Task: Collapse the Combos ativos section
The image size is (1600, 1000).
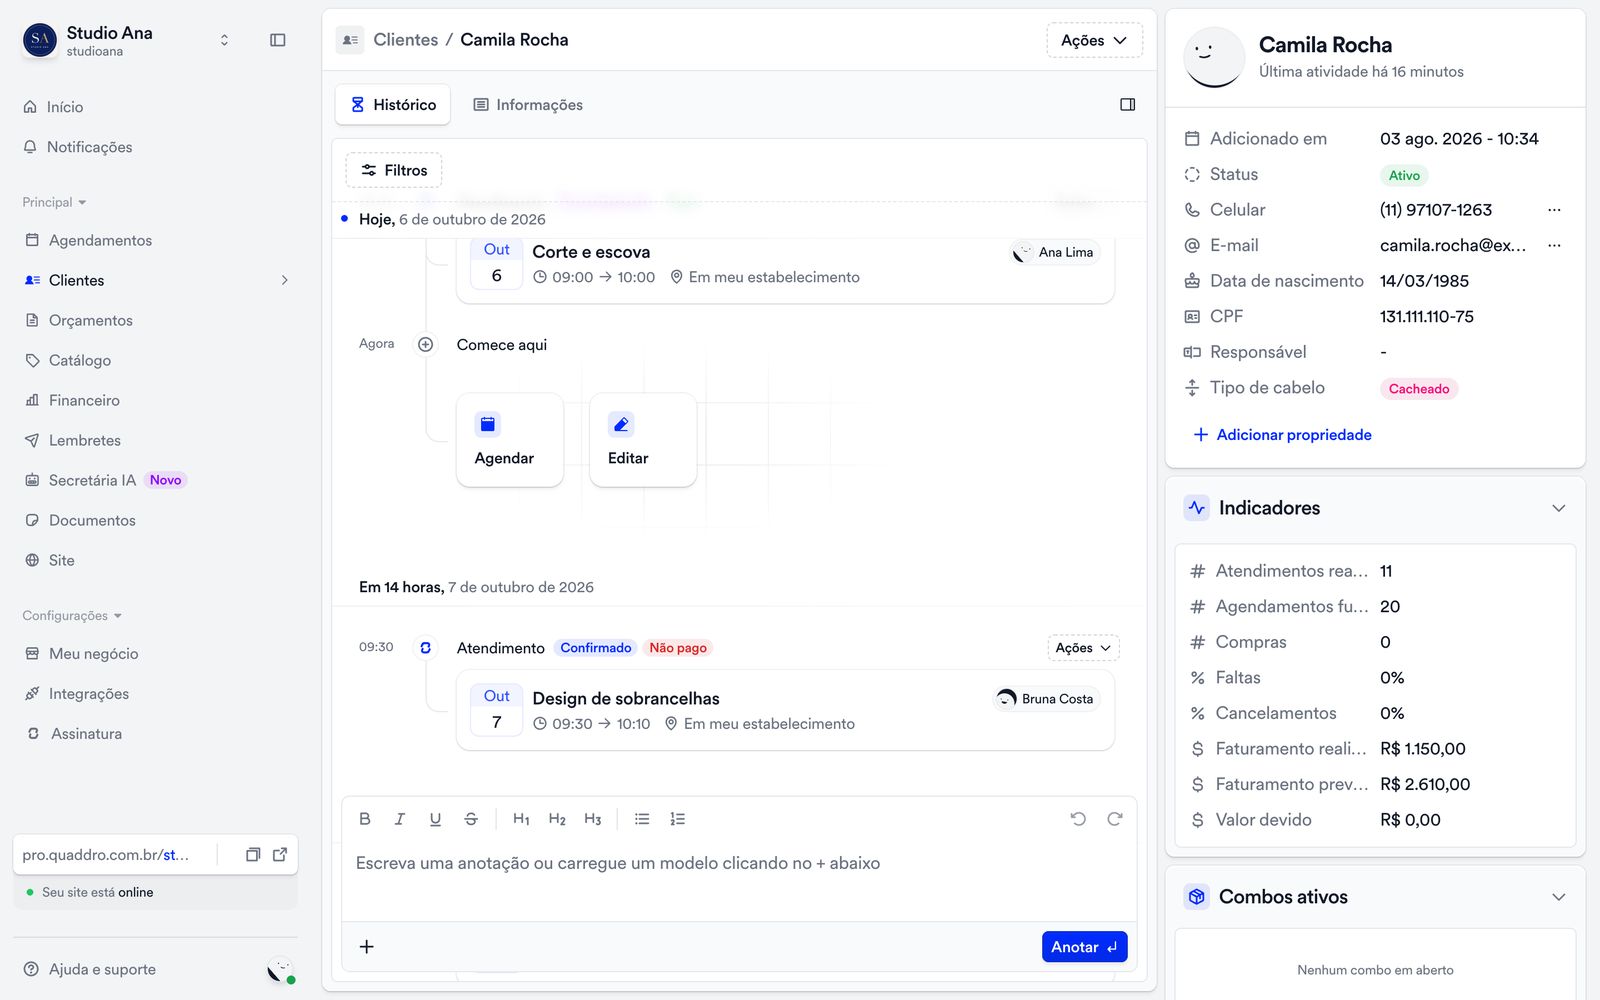Action: pyautogui.click(x=1558, y=897)
